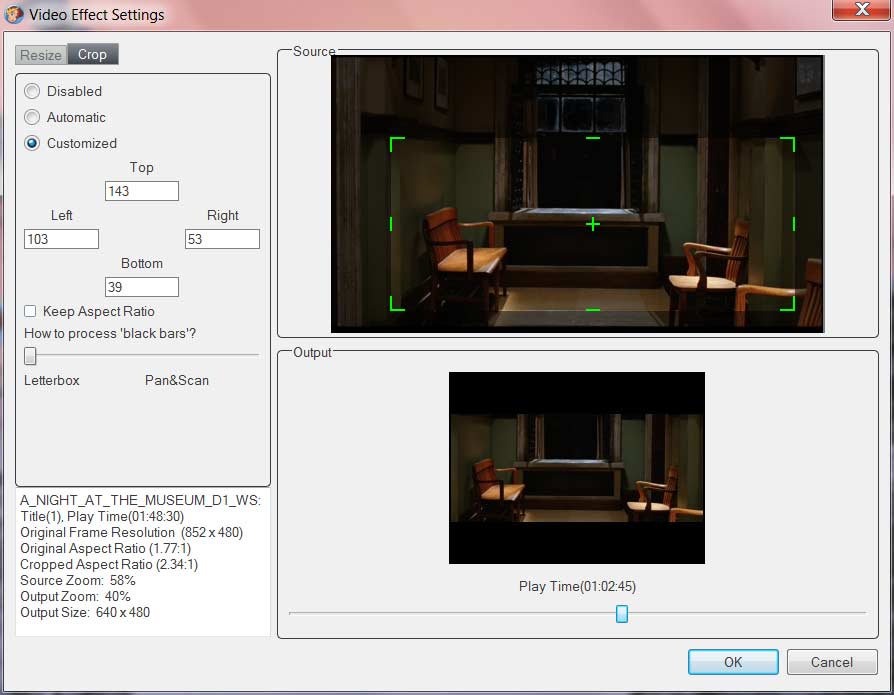Image resolution: width=894 pixels, height=695 pixels.
Task: Click the top-edge green crop marker
Action: tap(593, 138)
